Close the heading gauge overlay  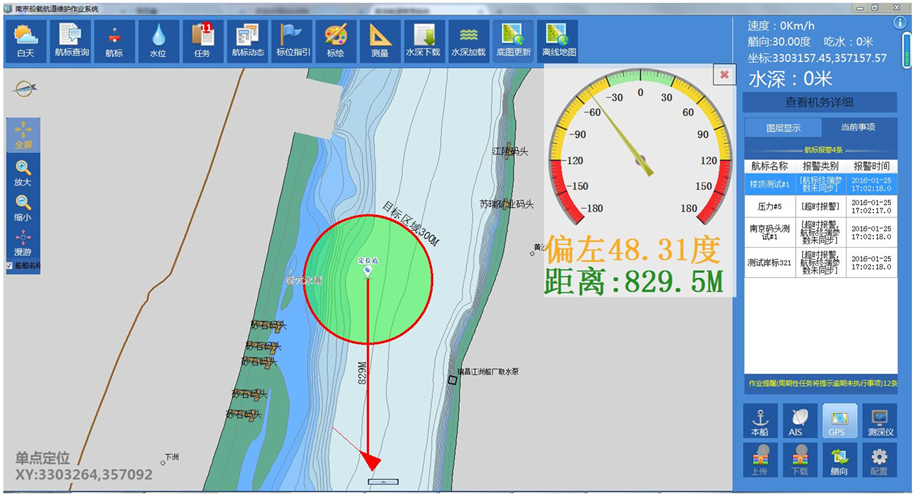[x=724, y=75]
